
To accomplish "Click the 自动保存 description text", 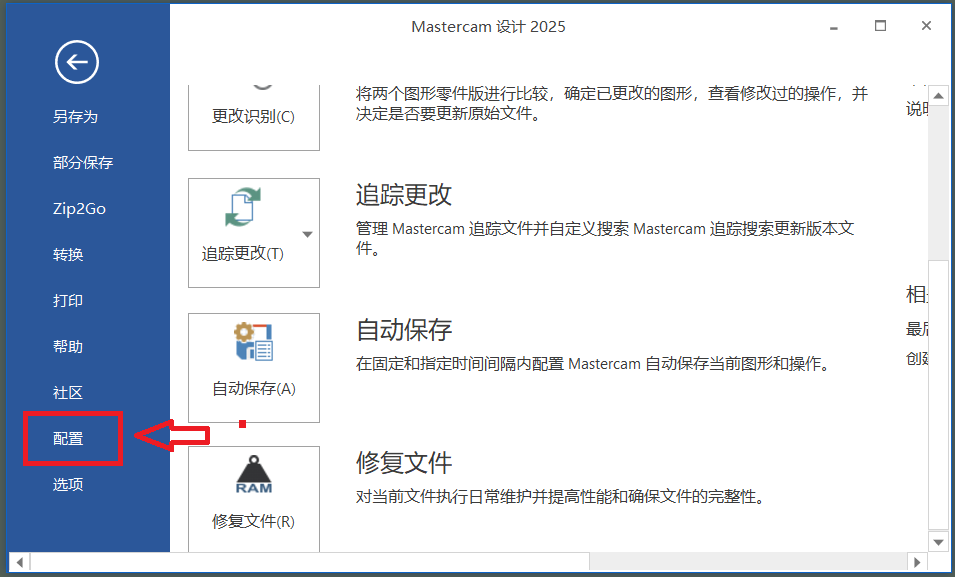I will tap(593, 364).
